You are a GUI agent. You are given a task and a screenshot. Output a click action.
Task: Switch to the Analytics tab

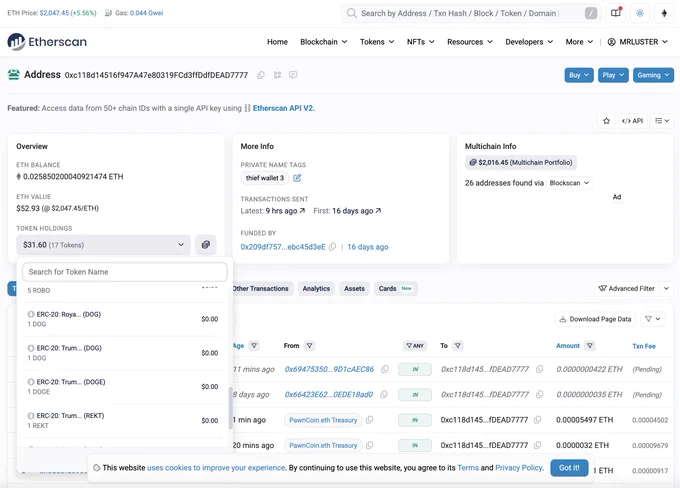[x=316, y=288]
